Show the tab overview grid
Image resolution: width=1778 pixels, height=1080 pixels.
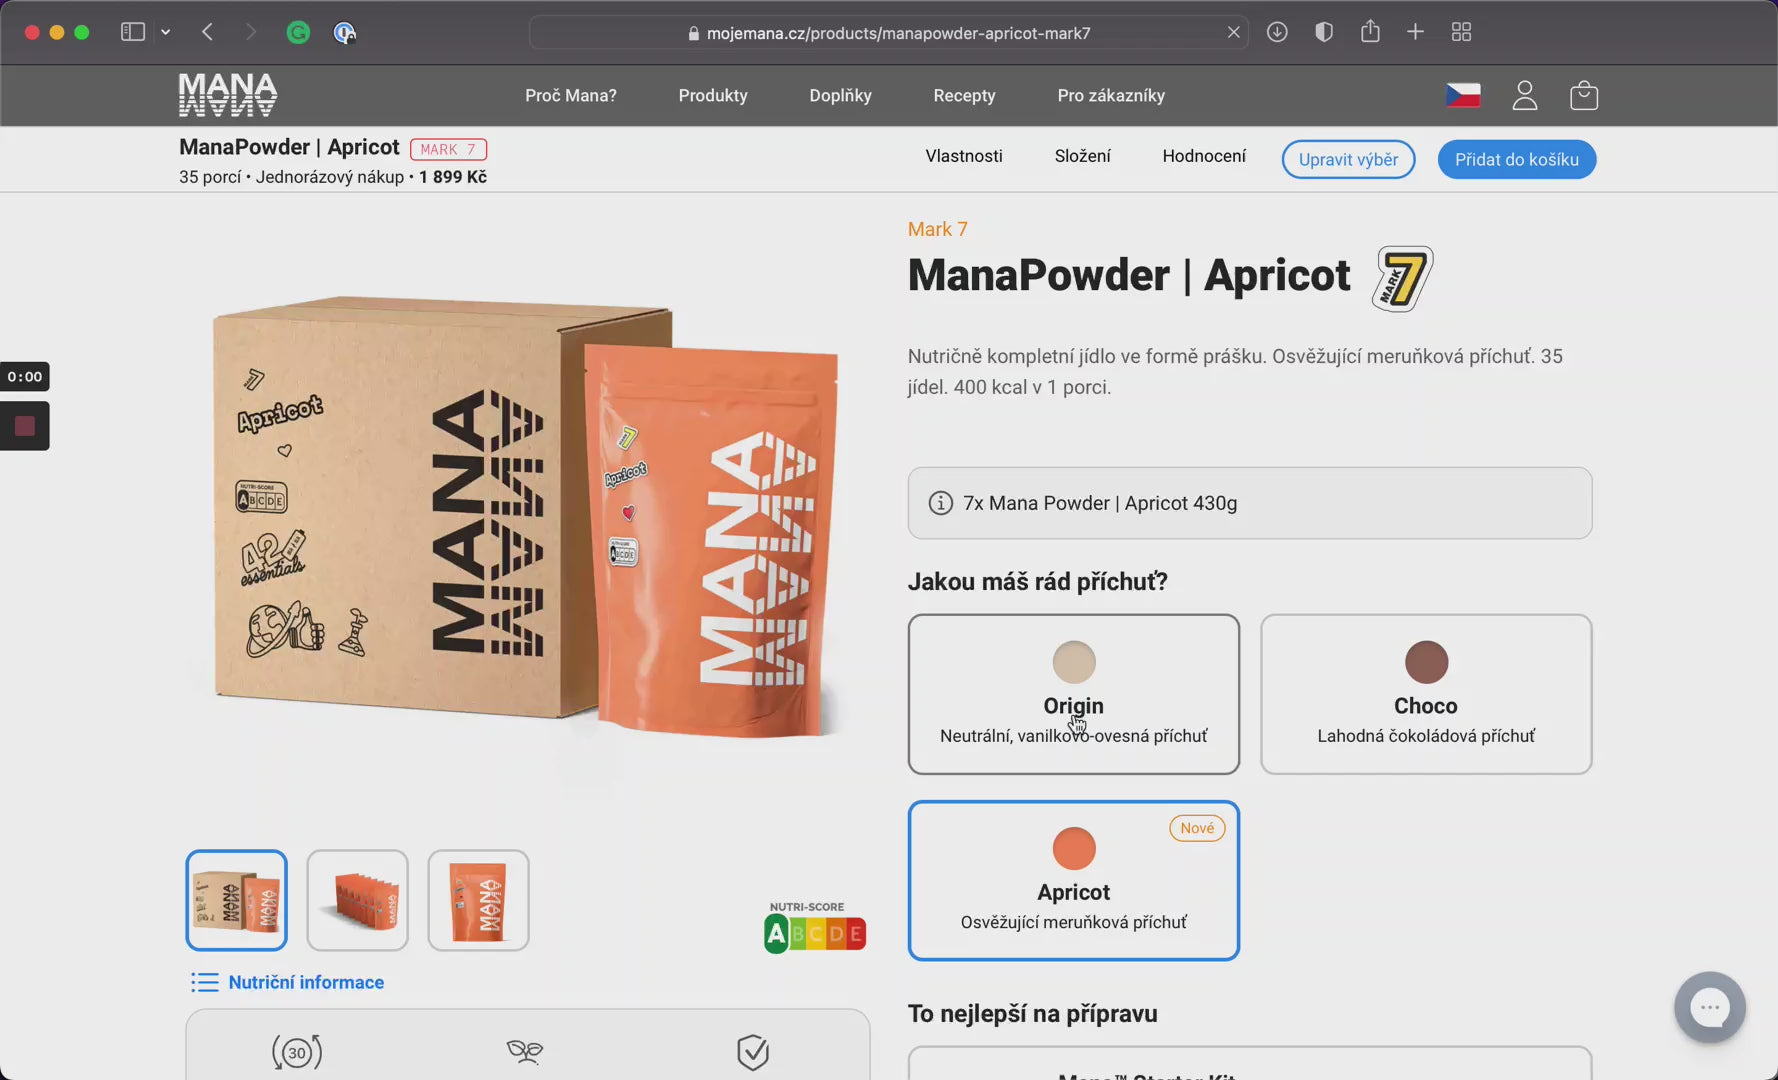tap(1461, 32)
